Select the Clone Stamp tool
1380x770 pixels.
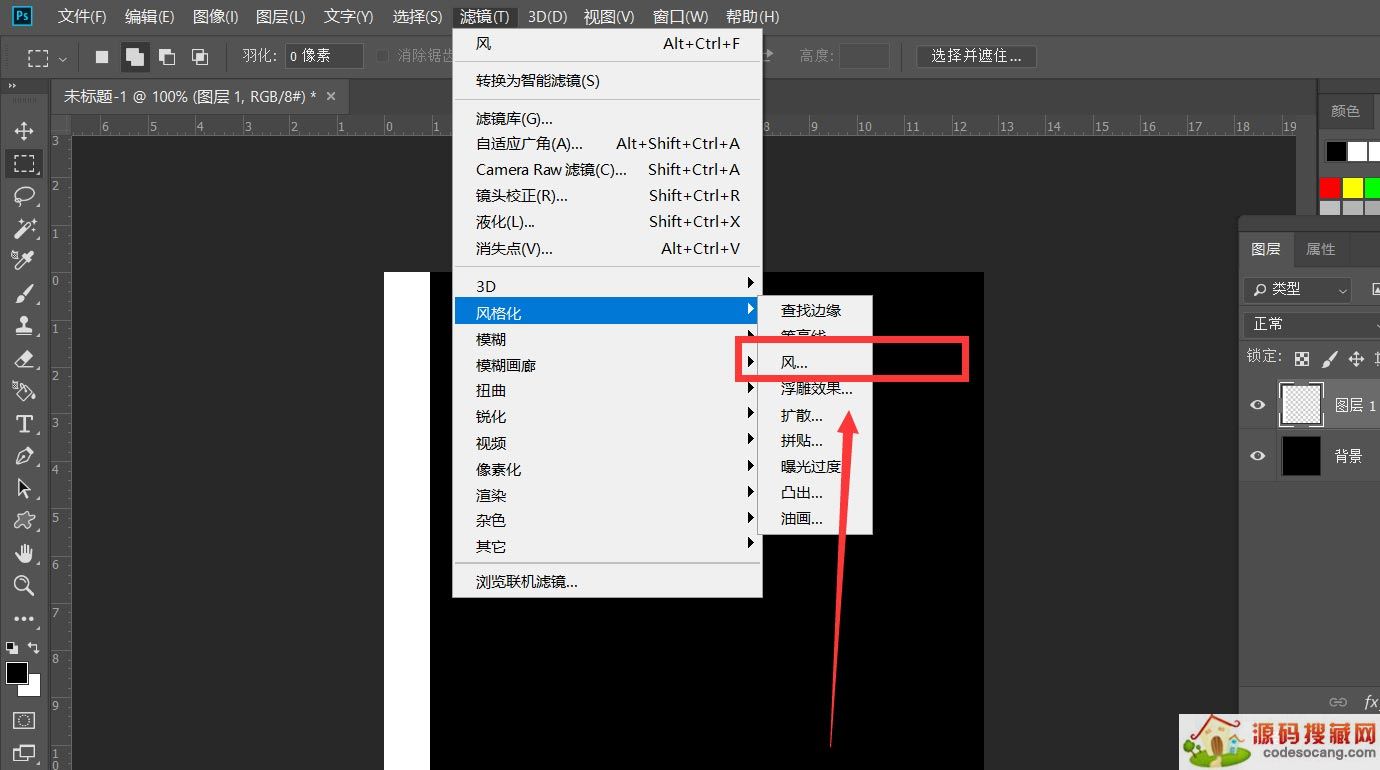tap(24, 326)
